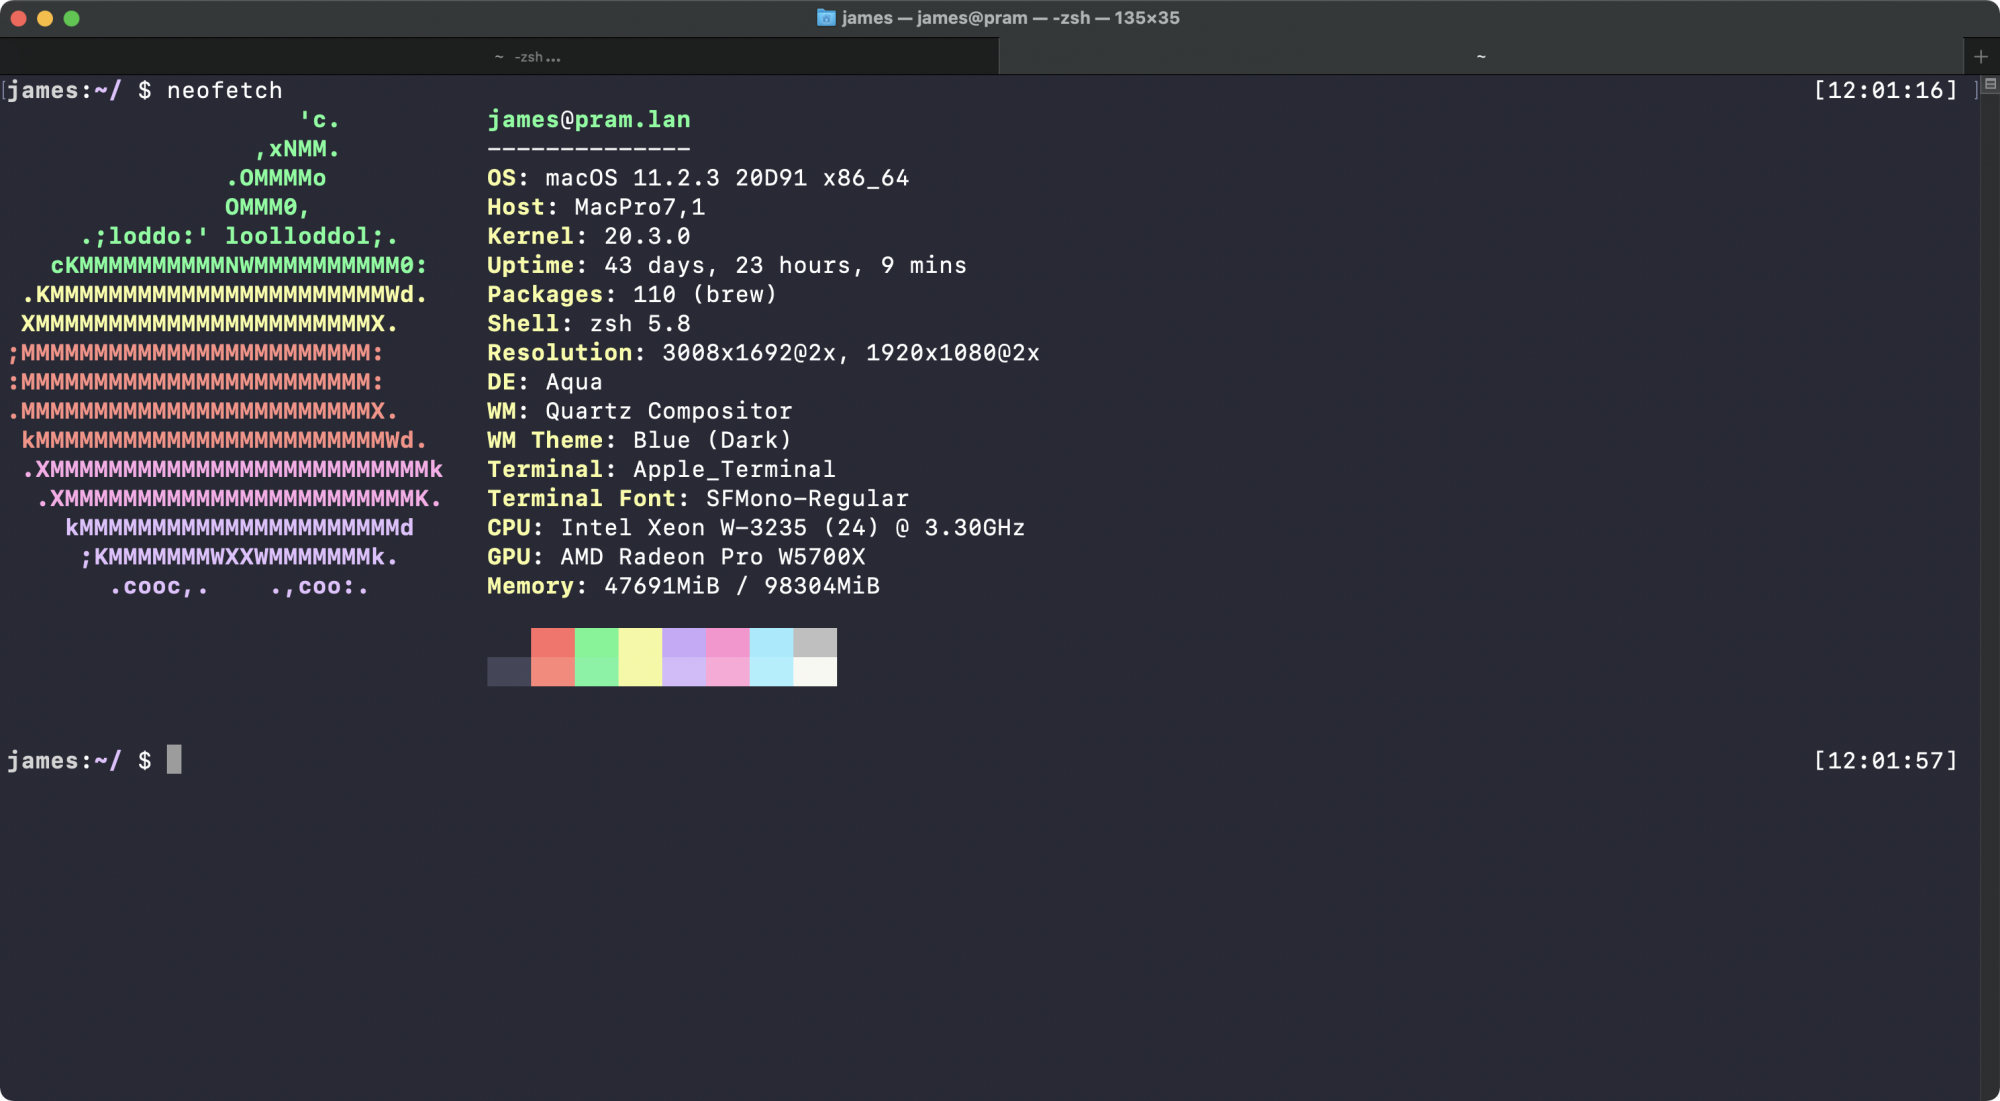Click the terminal vertical scrollbar track
The width and height of the screenshot is (2000, 1101).
[x=1989, y=600]
